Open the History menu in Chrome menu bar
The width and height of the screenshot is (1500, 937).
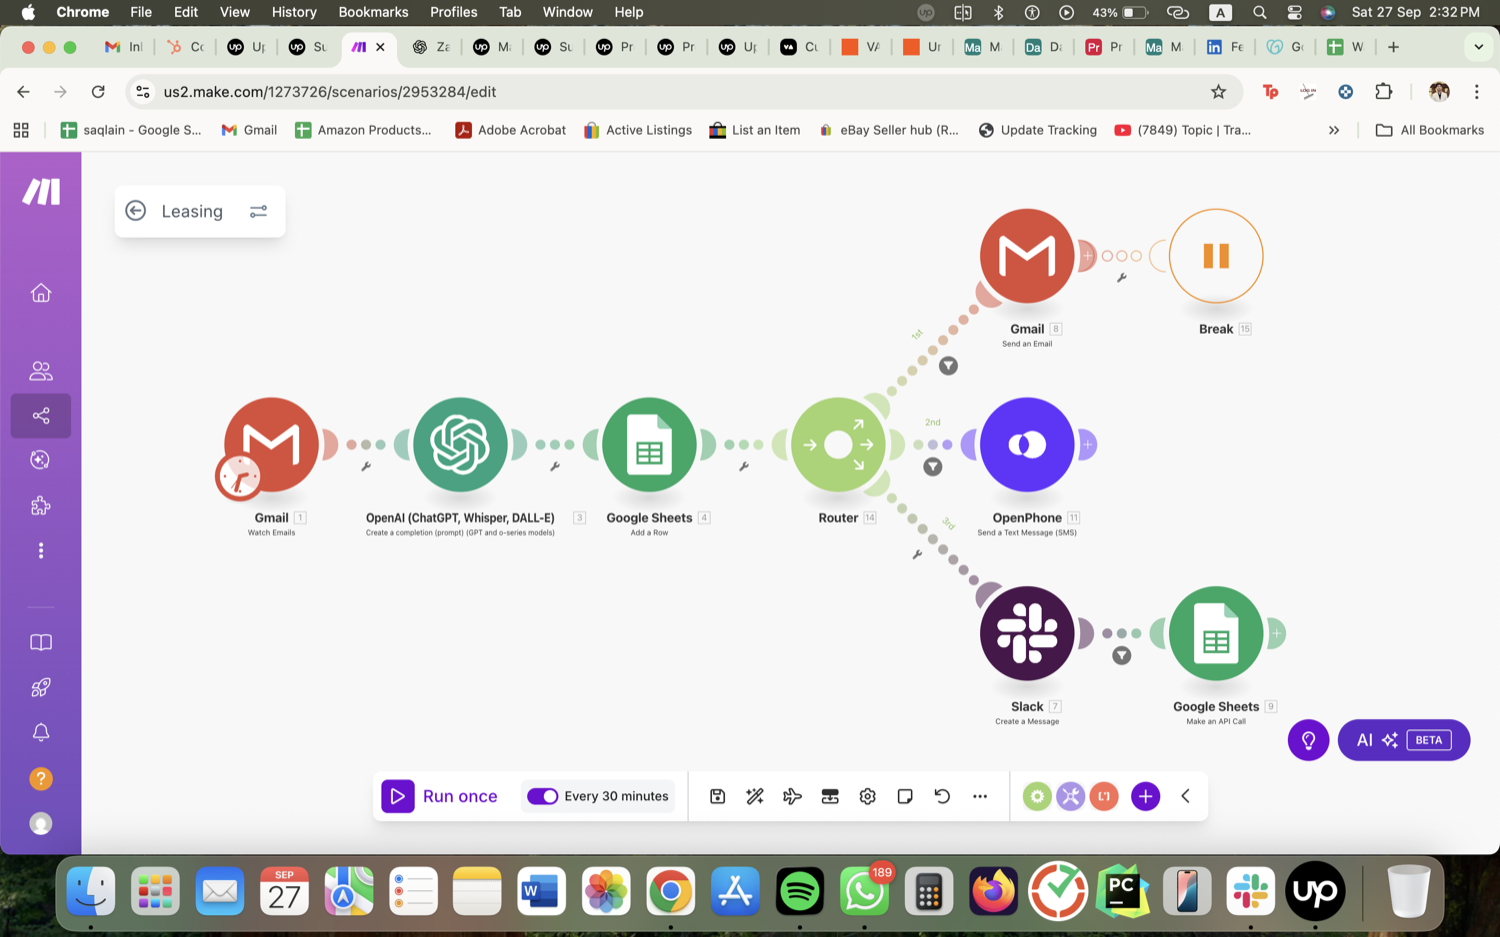pos(294,12)
